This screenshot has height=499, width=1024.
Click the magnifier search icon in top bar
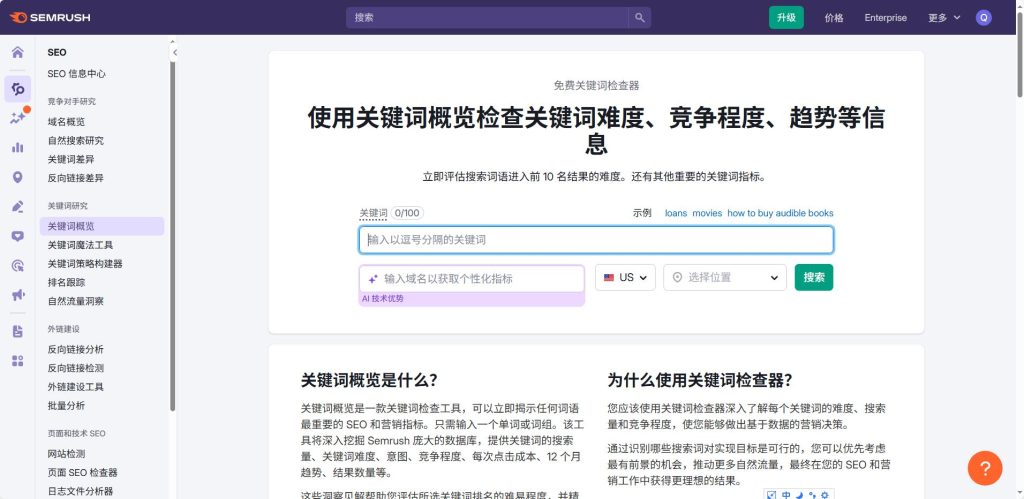pos(639,18)
